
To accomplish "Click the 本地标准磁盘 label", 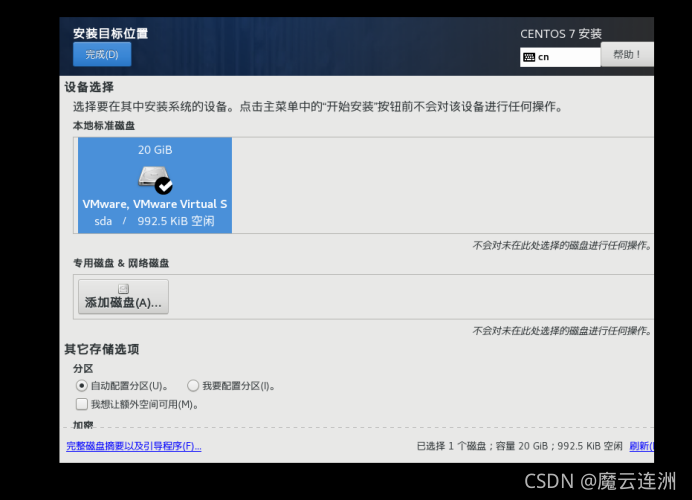I will (104, 126).
